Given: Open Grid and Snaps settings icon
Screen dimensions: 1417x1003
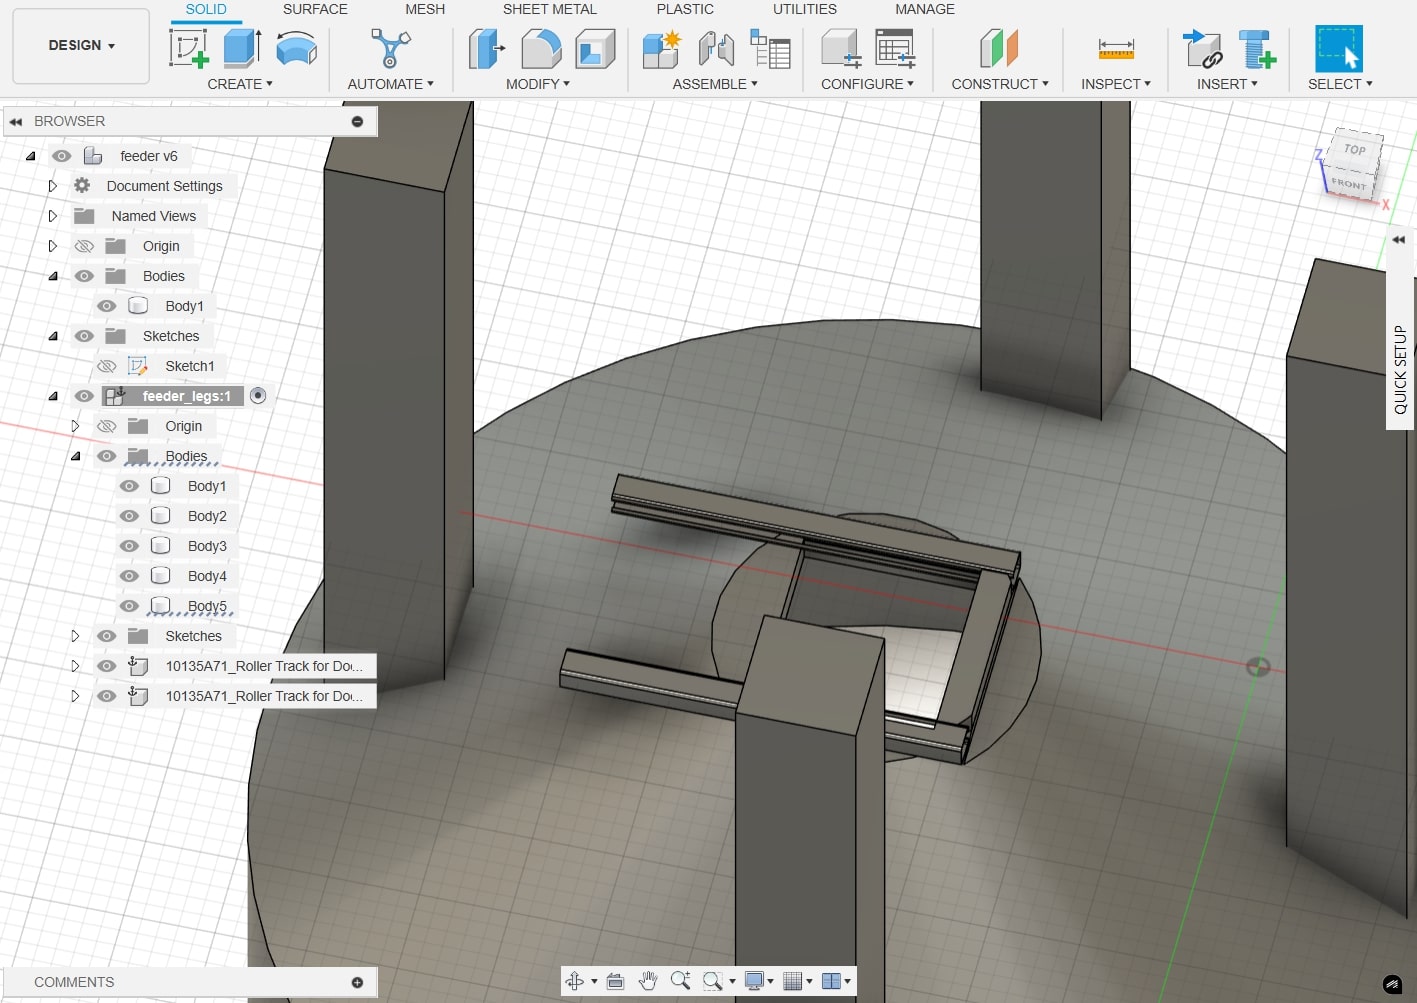Looking at the screenshot, I should (792, 981).
